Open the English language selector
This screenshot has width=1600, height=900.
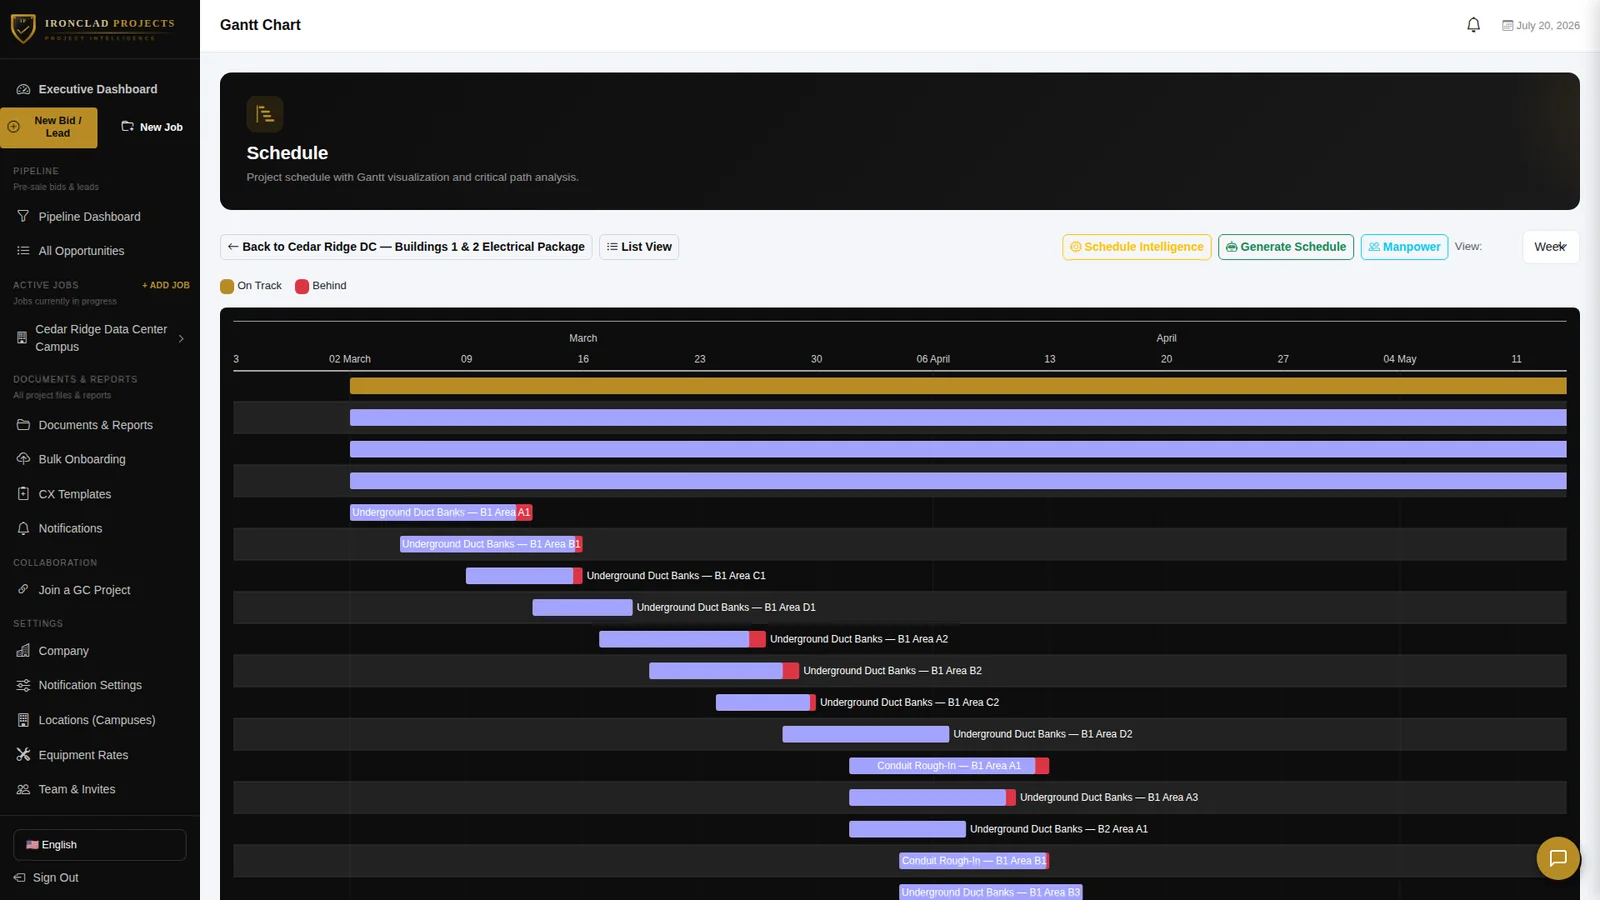100,845
